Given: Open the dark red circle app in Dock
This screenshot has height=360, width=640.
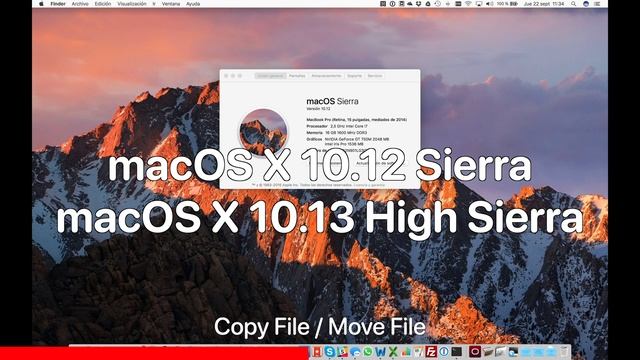Looking at the screenshot, I should (x=475, y=351).
